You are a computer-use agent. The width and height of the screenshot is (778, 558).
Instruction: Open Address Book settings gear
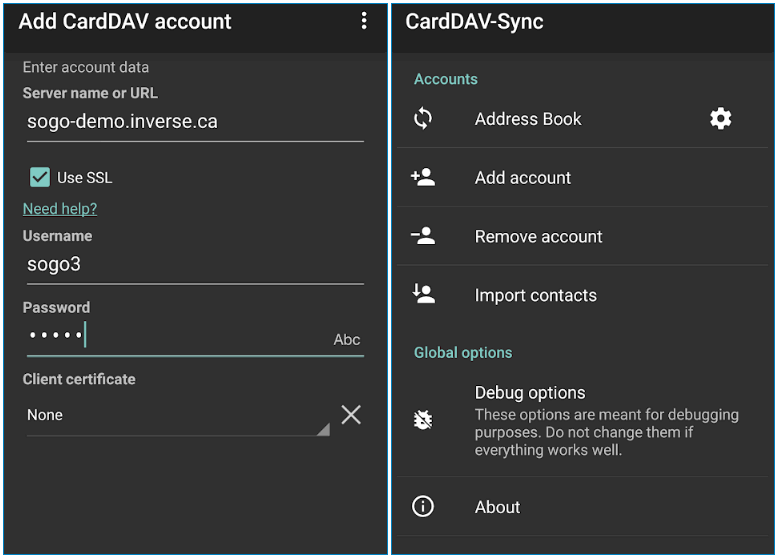click(x=720, y=119)
